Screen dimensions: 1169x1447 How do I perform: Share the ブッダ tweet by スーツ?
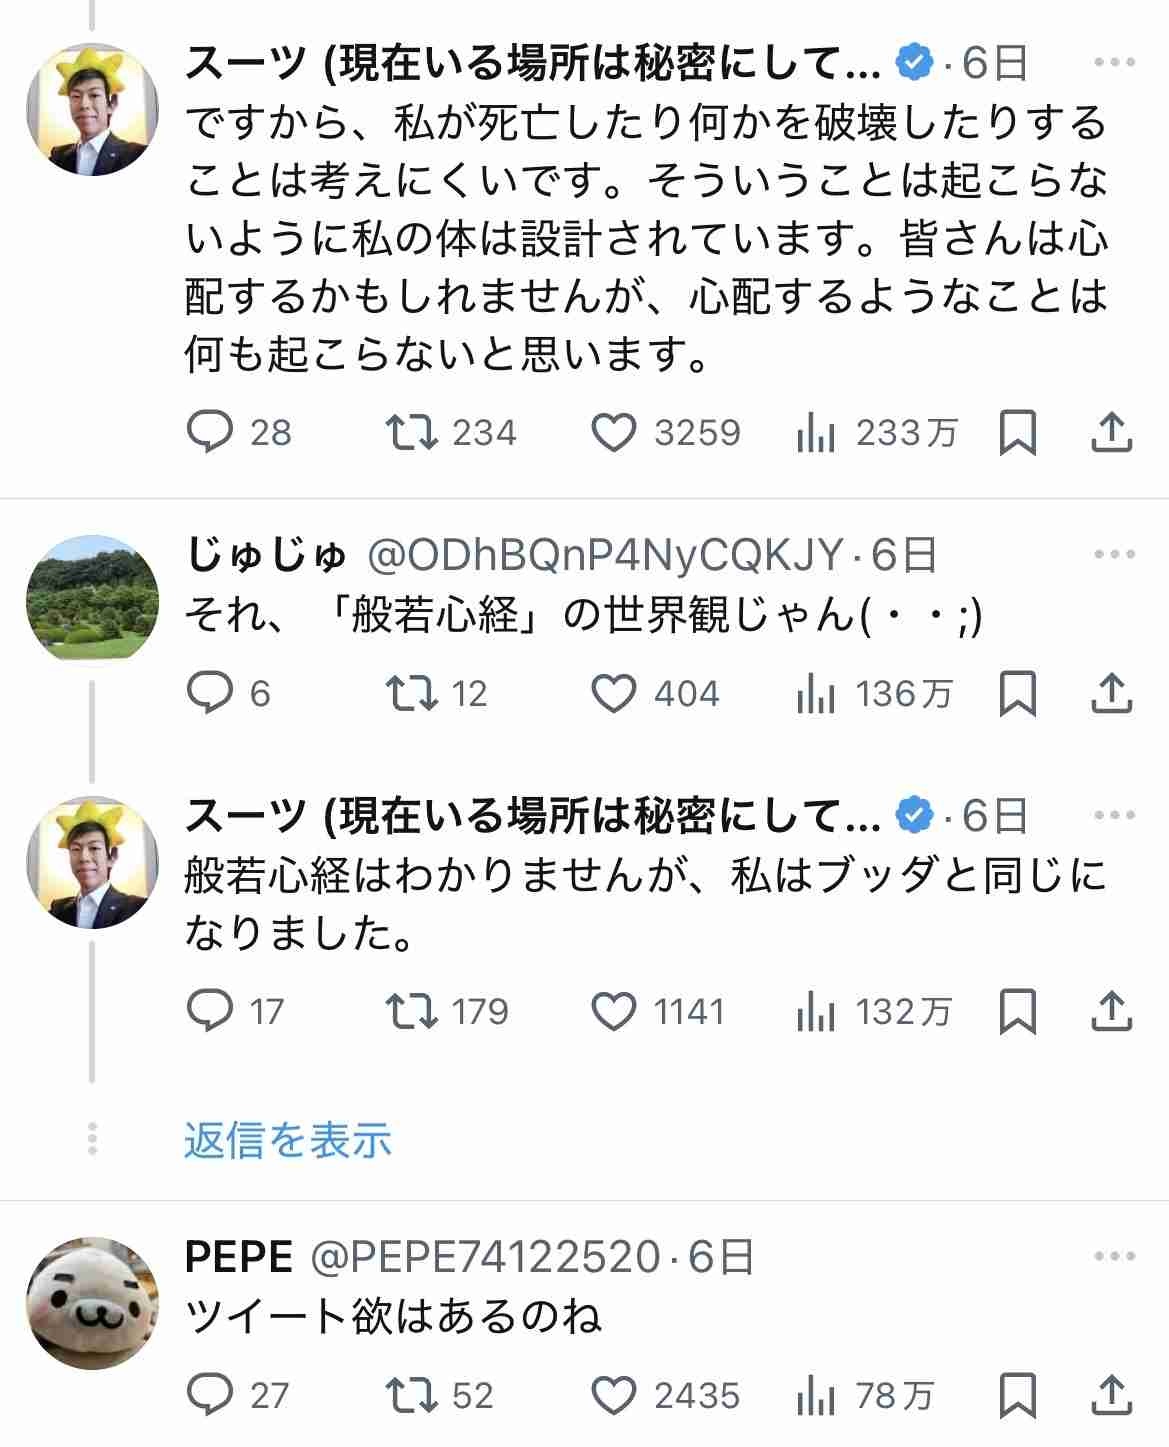(1111, 1012)
